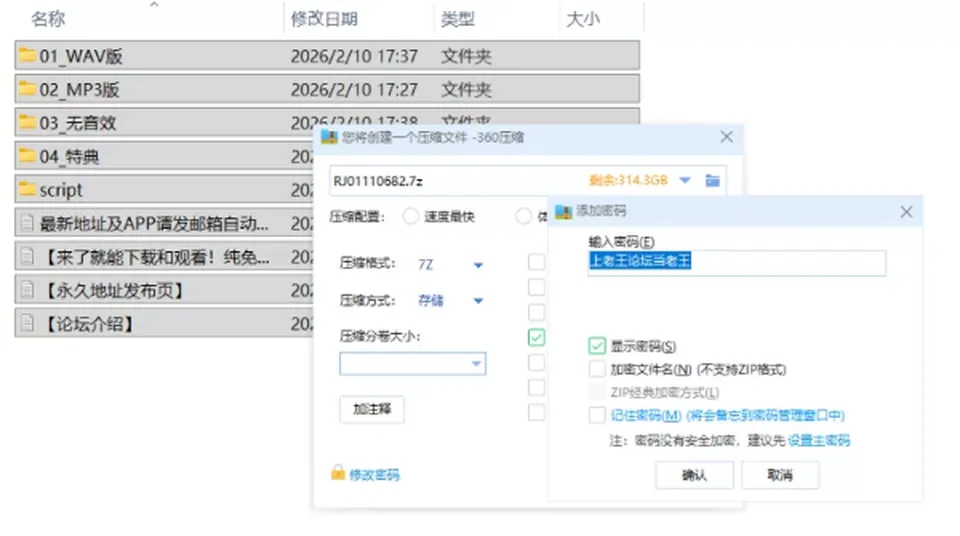
Task: Select the 【永久地址发布页】 file name
Action: 114,290
